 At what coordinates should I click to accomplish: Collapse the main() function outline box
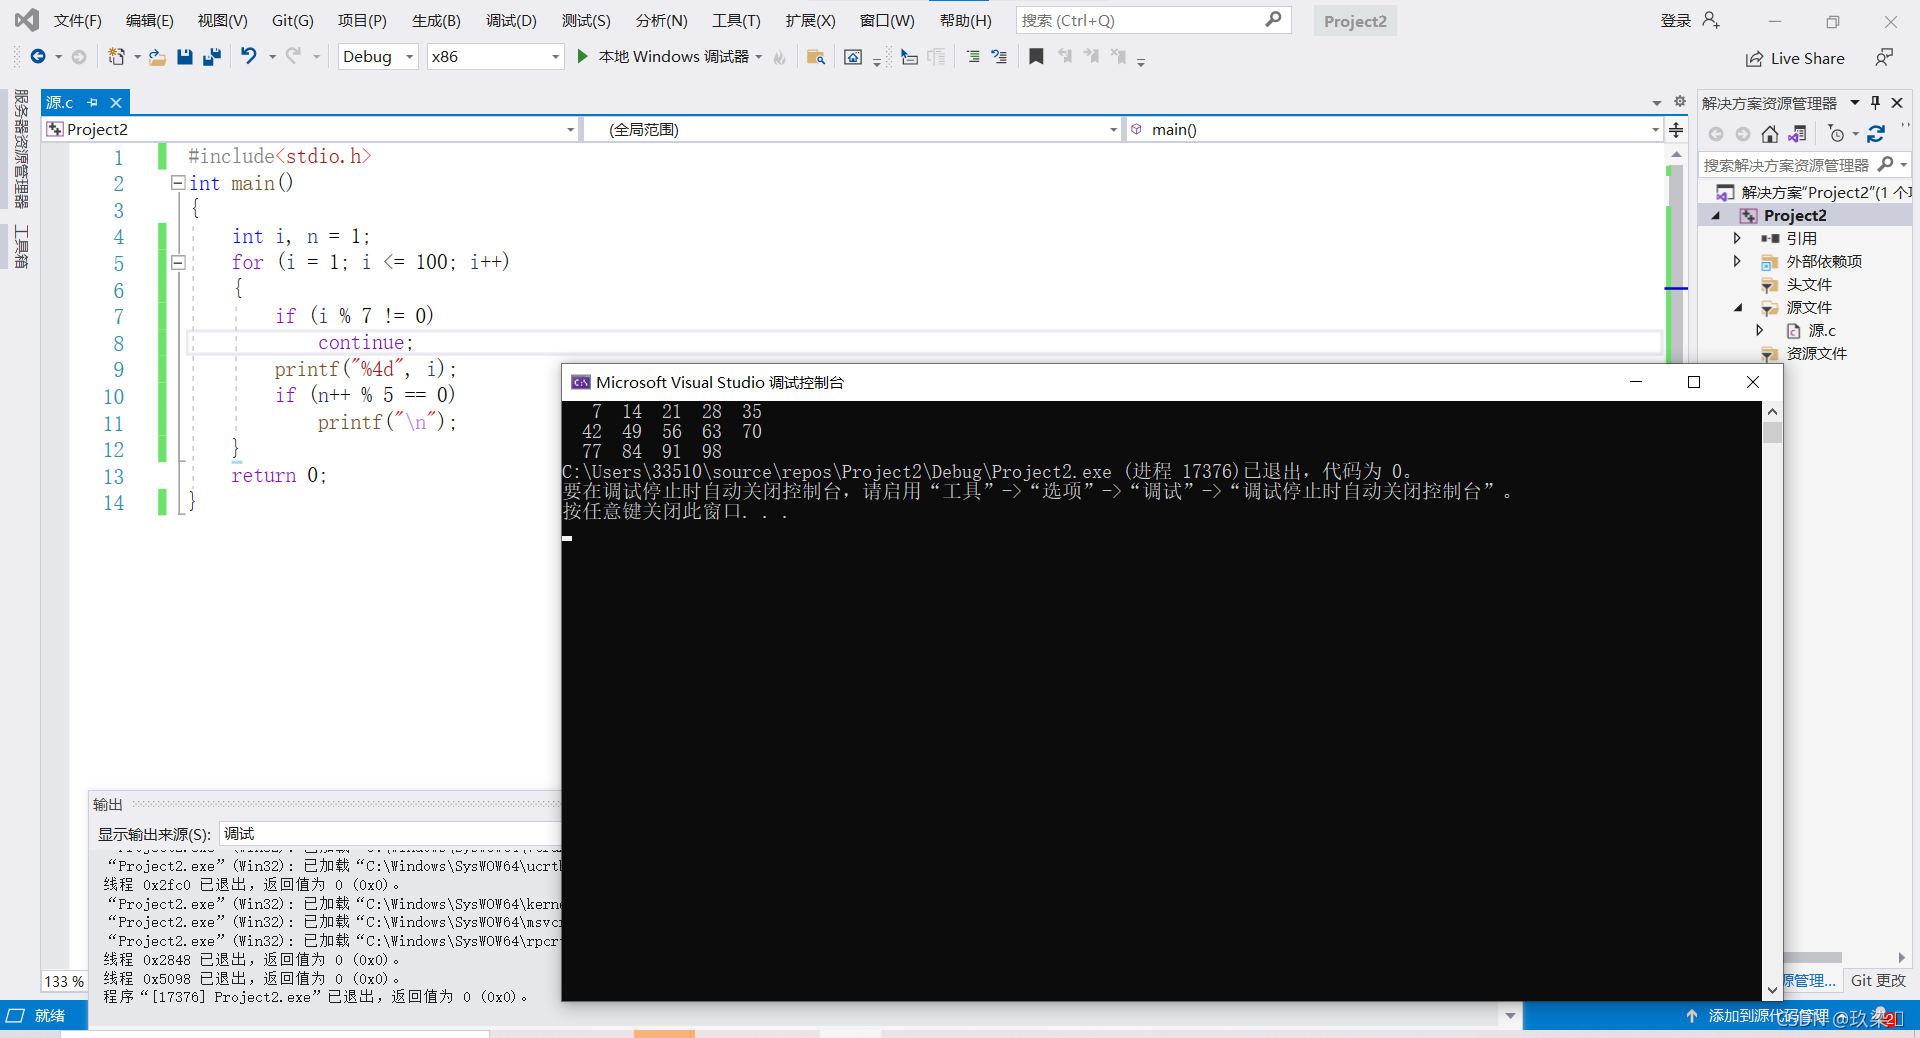click(178, 183)
